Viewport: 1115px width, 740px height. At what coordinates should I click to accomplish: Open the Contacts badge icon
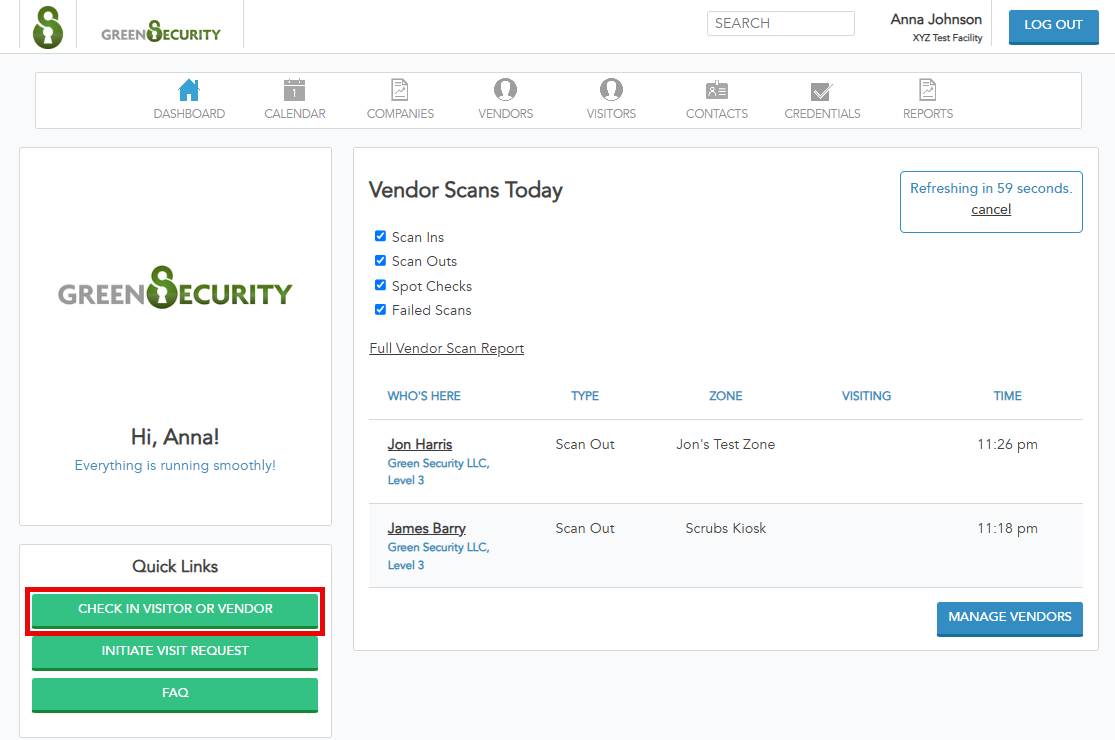coord(716,89)
